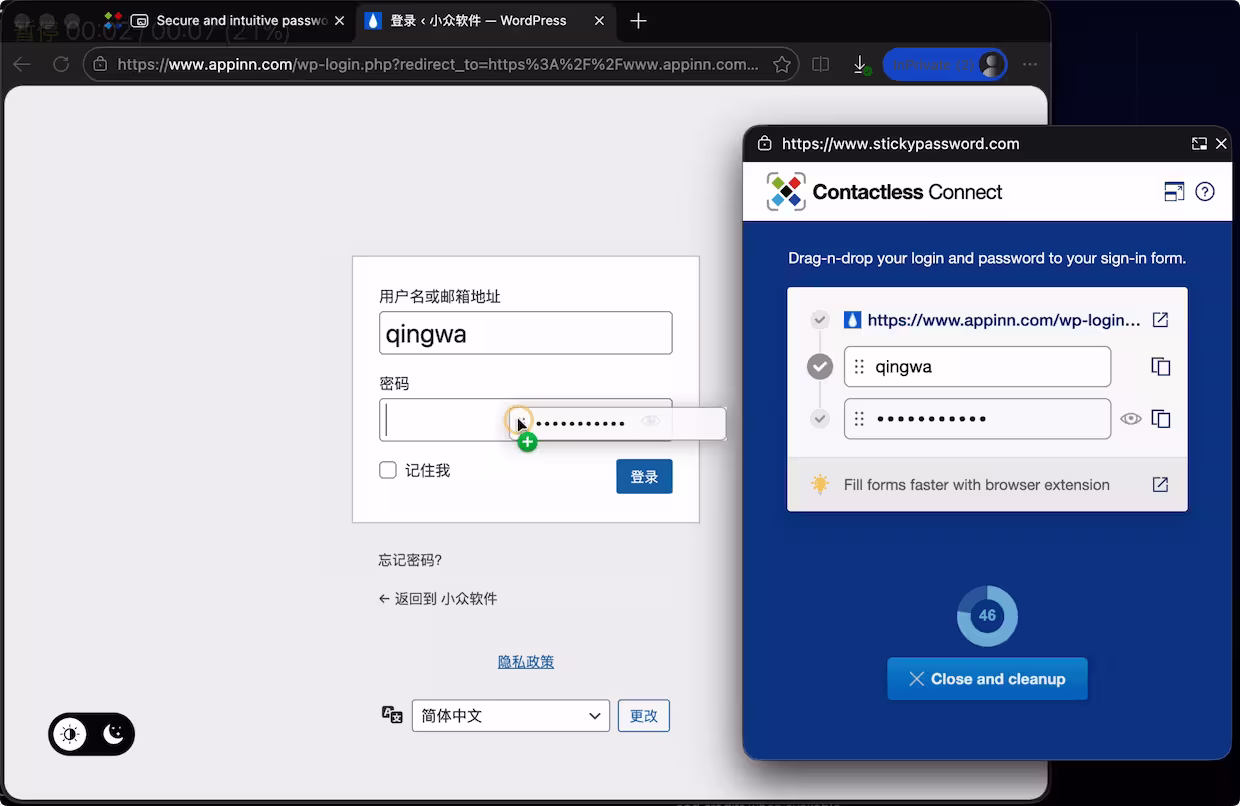Open Contactless Connect help via the question mark icon

tap(1205, 191)
